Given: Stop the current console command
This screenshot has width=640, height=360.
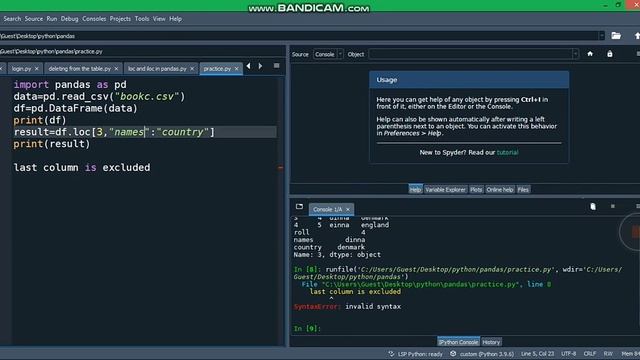Looking at the screenshot, I should 613,207.
